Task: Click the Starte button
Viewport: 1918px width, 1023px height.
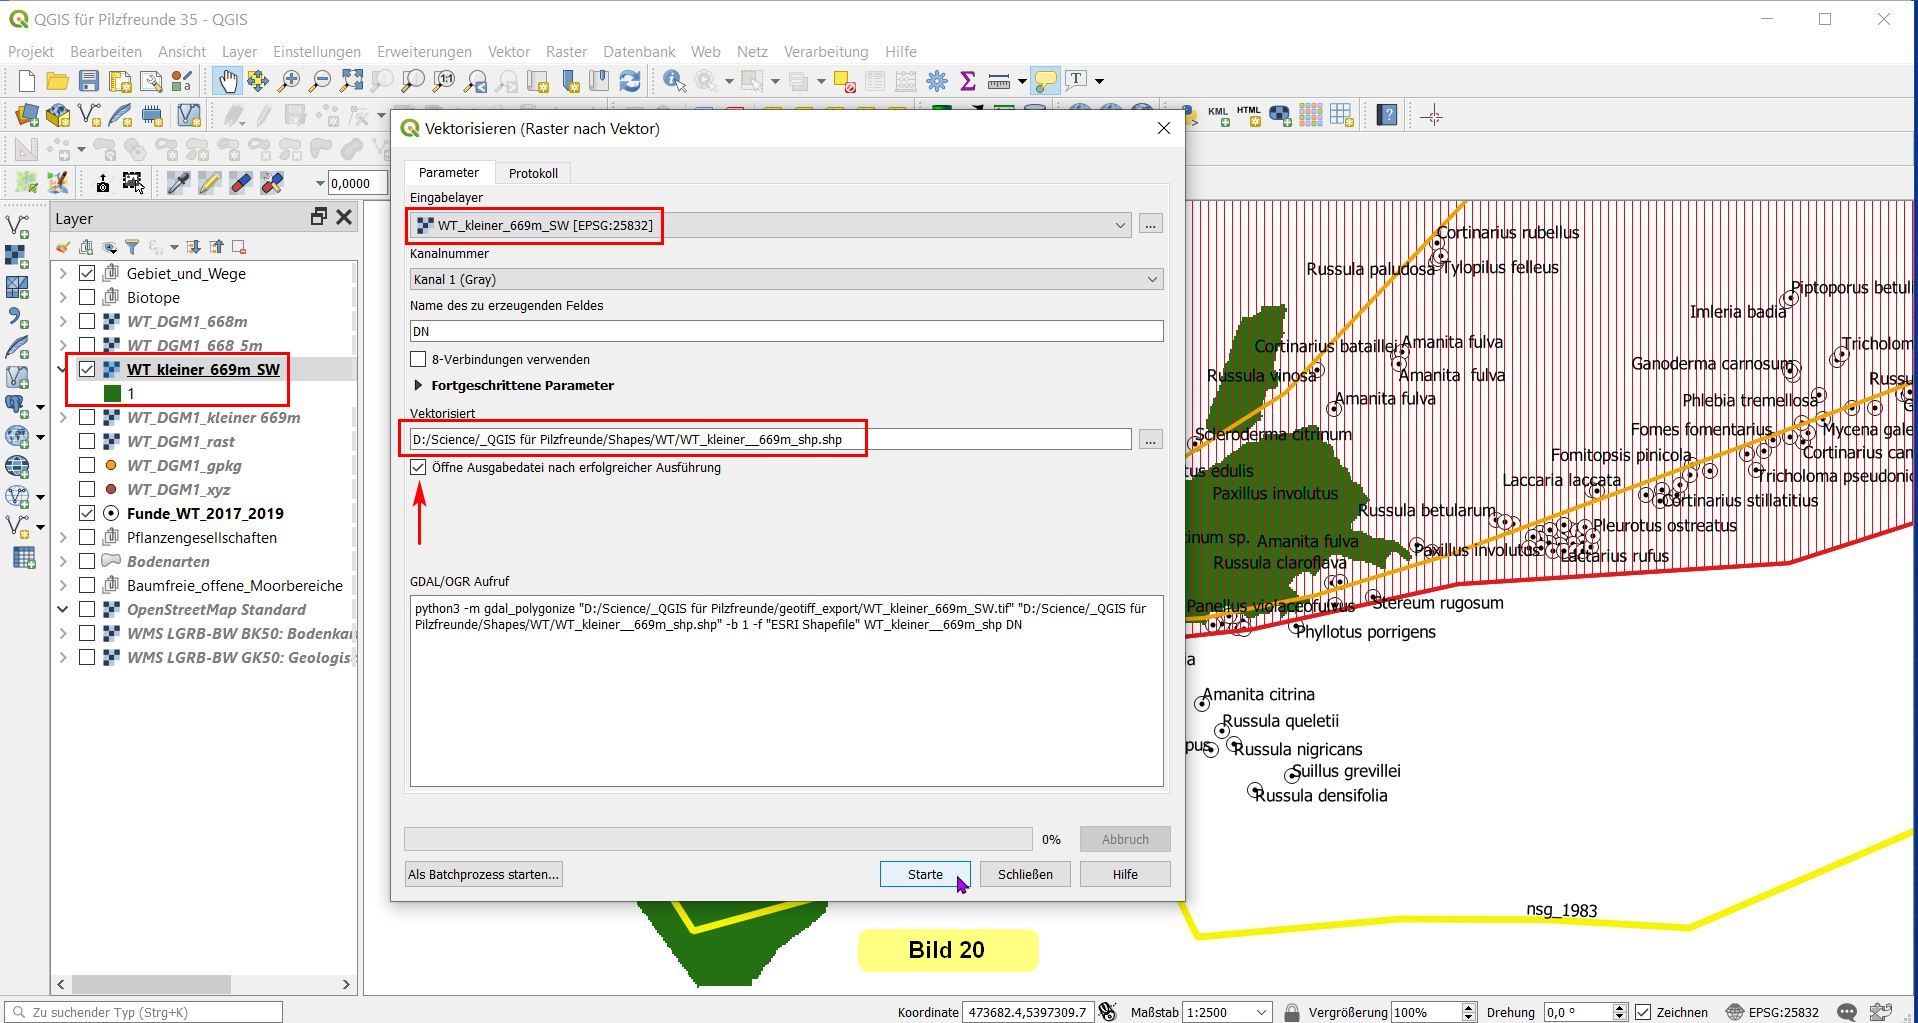Action: [924, 874]
